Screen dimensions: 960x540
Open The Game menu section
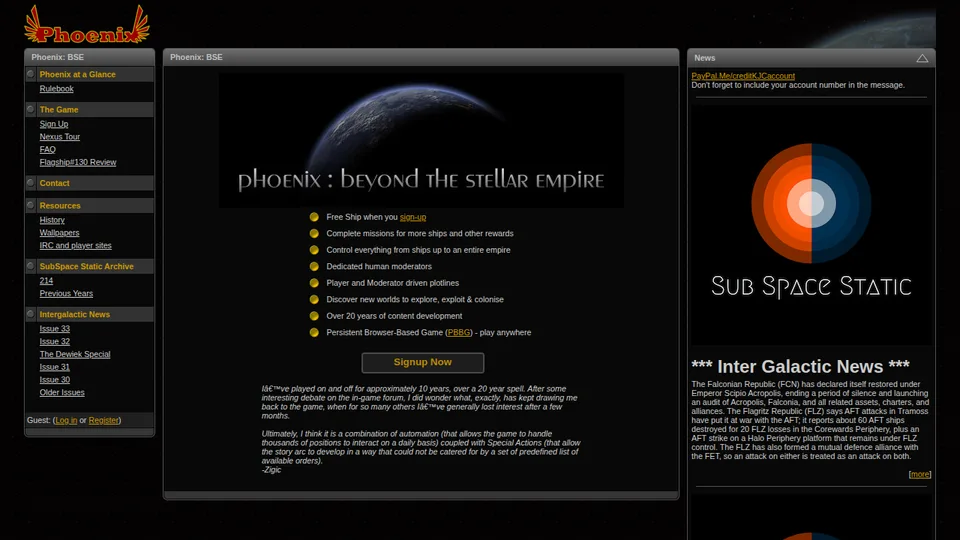click(59, 110)
